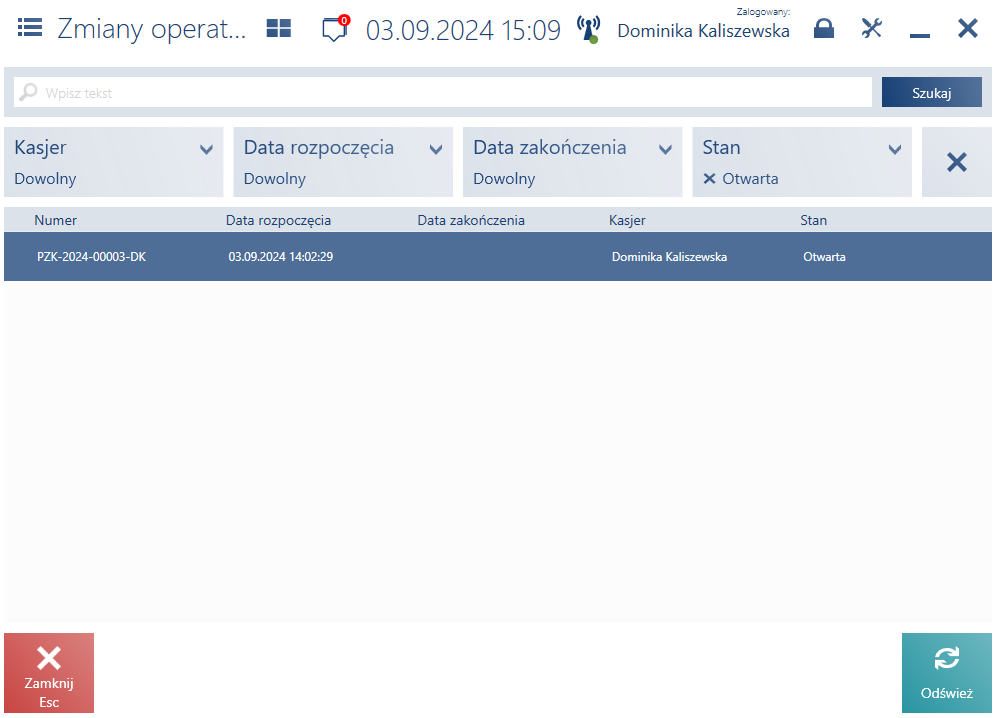
Task: Close the application with top X
Action: tap(967, 29)
